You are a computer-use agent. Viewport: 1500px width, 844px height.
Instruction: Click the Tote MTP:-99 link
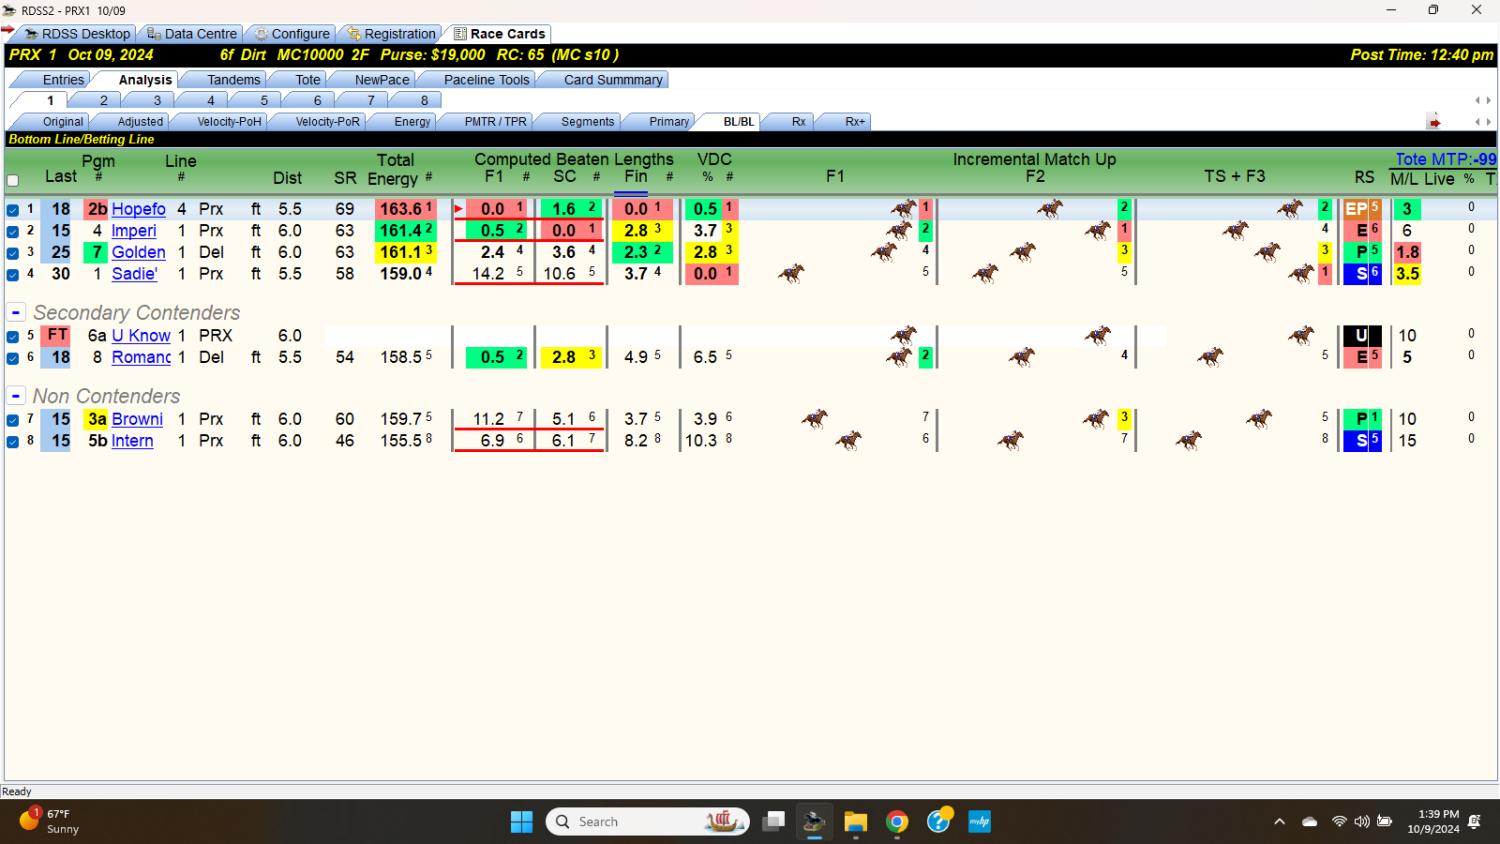[1446, 159]
